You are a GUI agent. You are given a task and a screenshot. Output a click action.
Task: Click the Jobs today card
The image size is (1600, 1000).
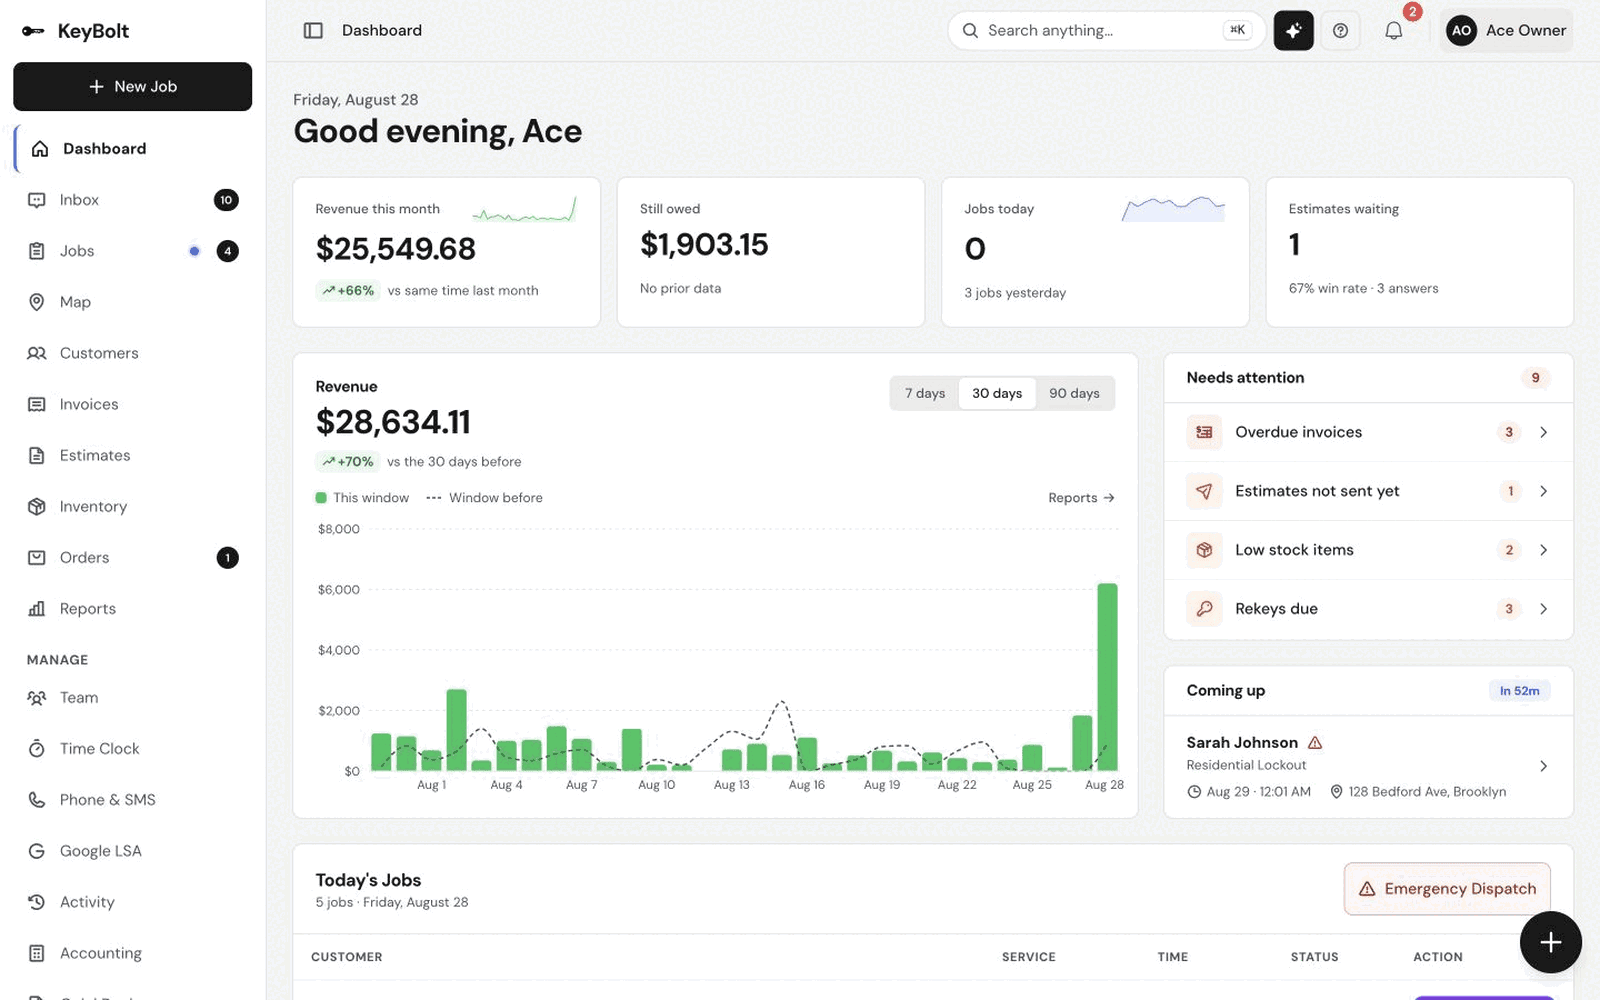coord(1095,252)
